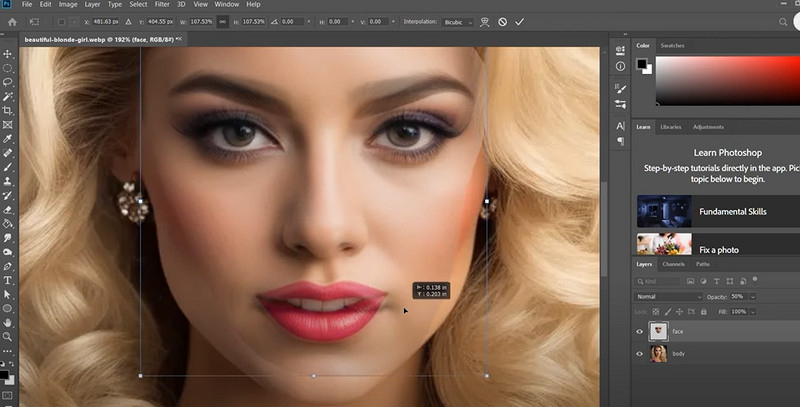Select the Clone Stamp tool
The width and height of the screenshot is (800, 407).
point(8,181)
